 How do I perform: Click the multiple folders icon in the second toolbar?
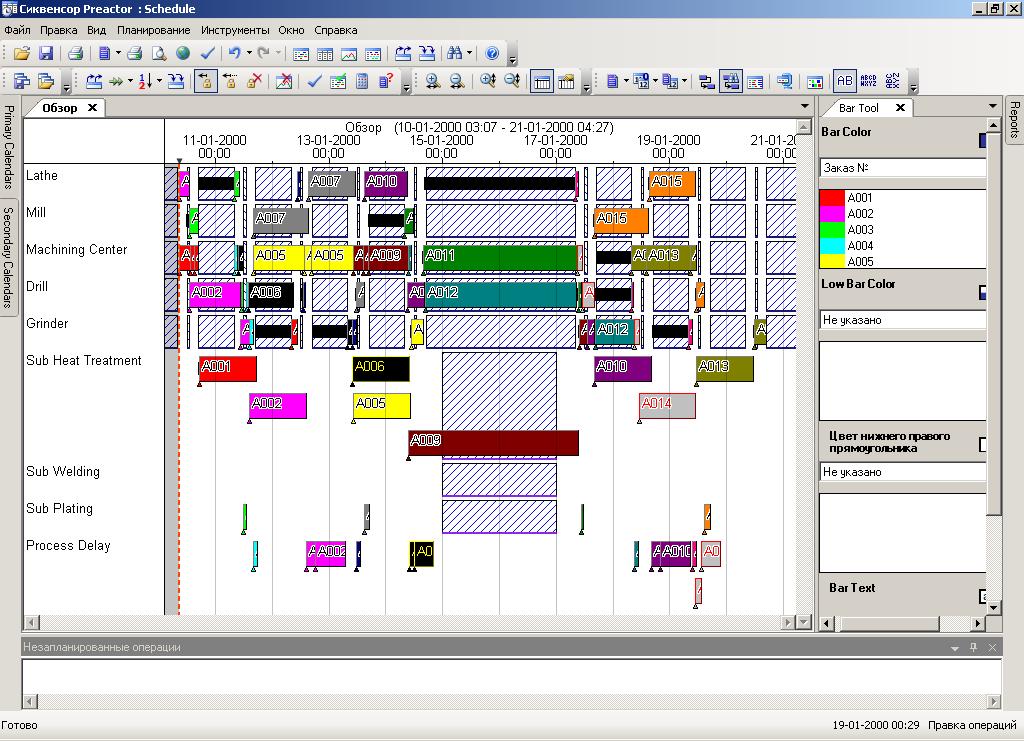[46, 82]
